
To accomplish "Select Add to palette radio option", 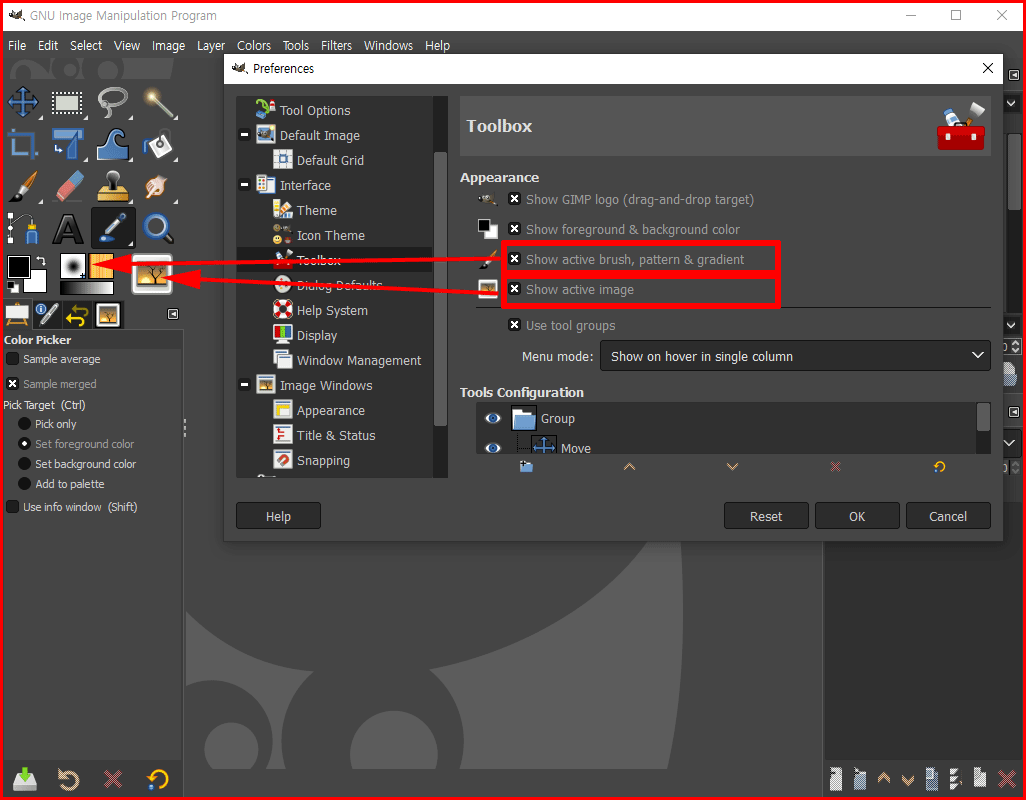I will pyautogui.click(x=24, y=484).
